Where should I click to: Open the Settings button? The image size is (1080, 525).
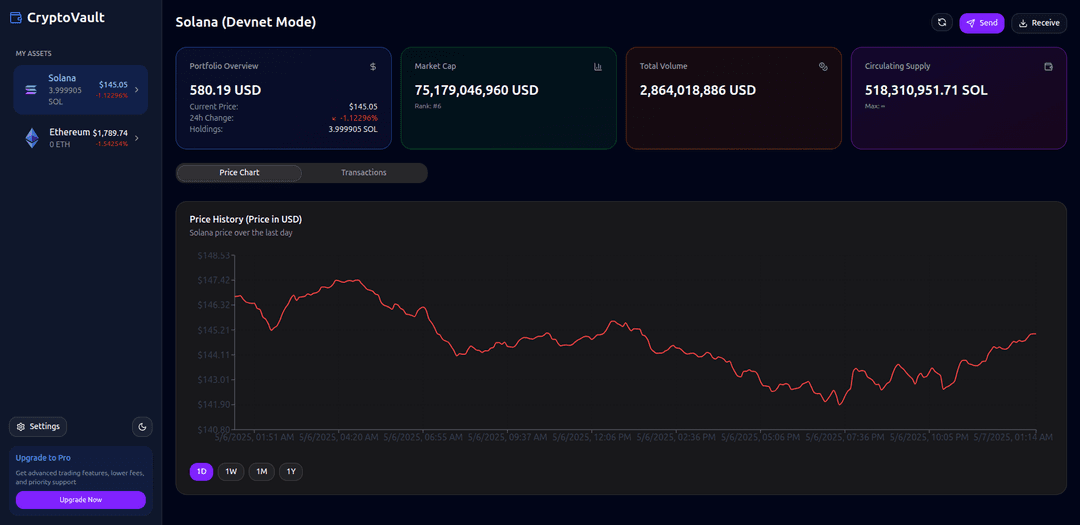tap(38, 426)
